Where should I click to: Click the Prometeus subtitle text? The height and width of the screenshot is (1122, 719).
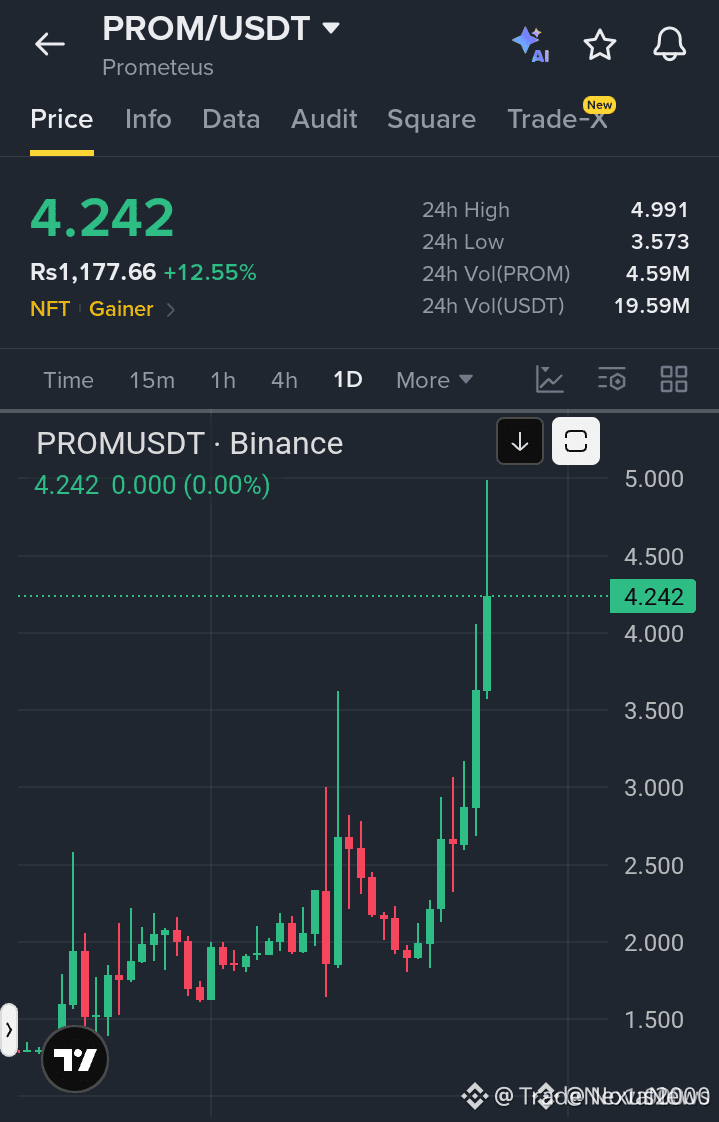click(x=157, y=67)
